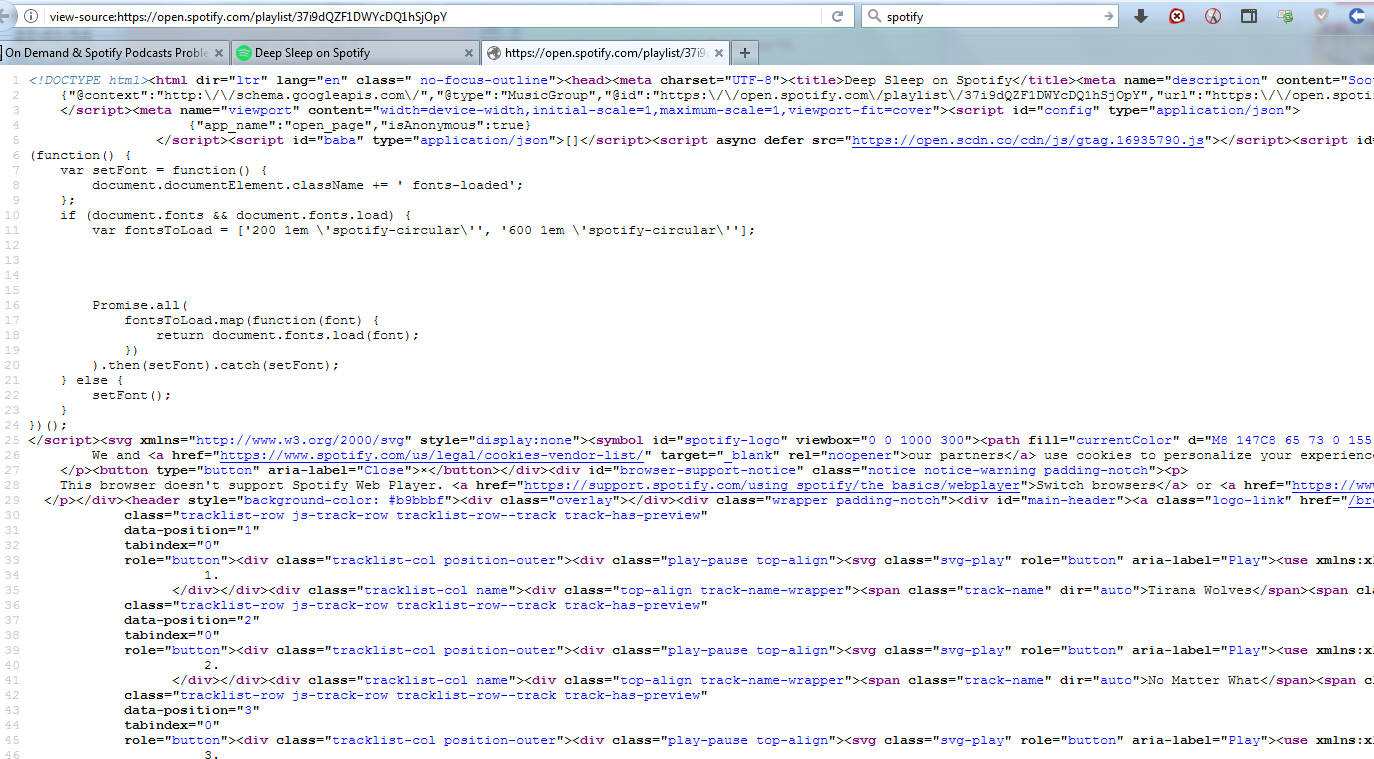Click the blue circle left-arrow icon
Screen dimensions: 1374x759
coord(1357,16)
